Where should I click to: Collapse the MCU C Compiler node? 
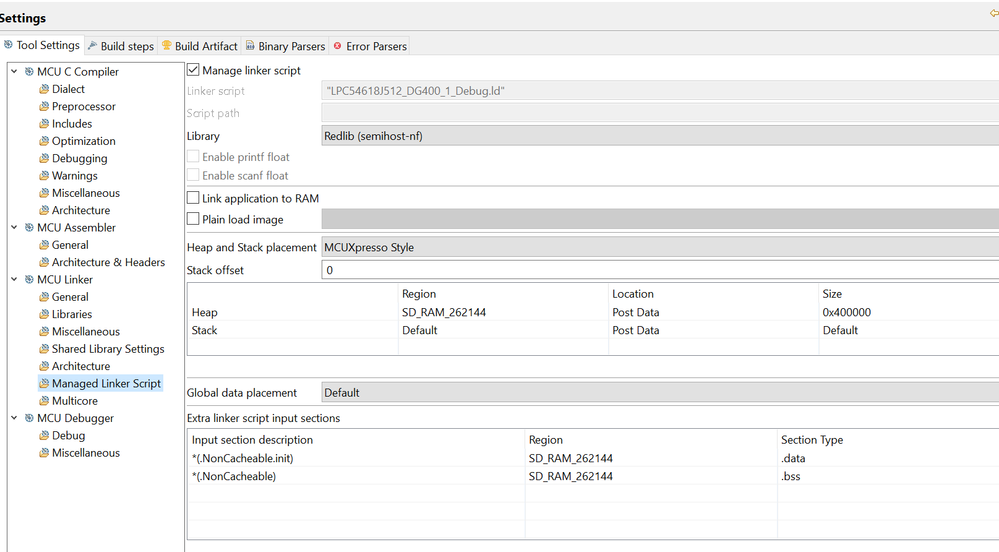pos(14,71)
